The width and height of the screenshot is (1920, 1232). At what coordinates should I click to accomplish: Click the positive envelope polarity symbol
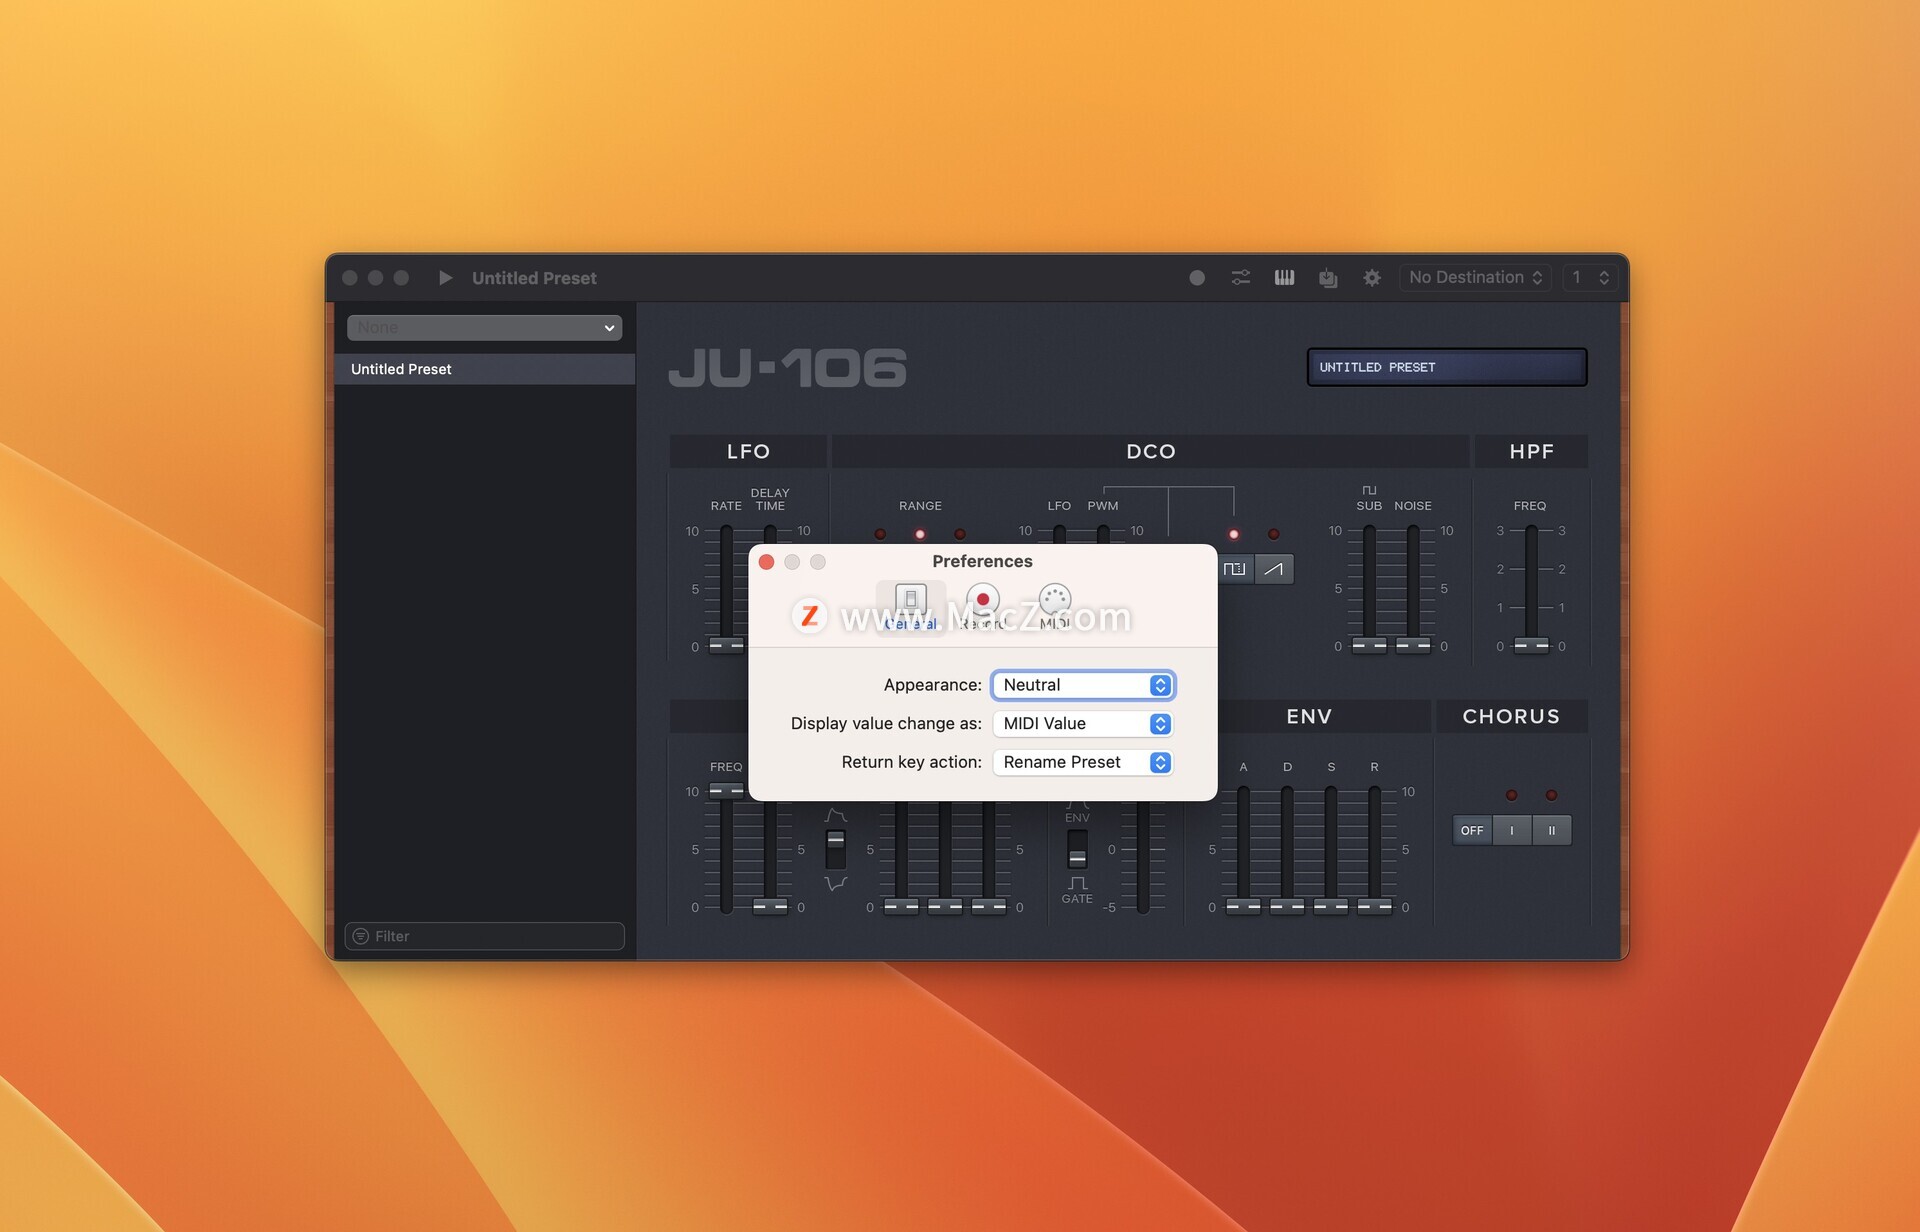(x=836, y=816)
